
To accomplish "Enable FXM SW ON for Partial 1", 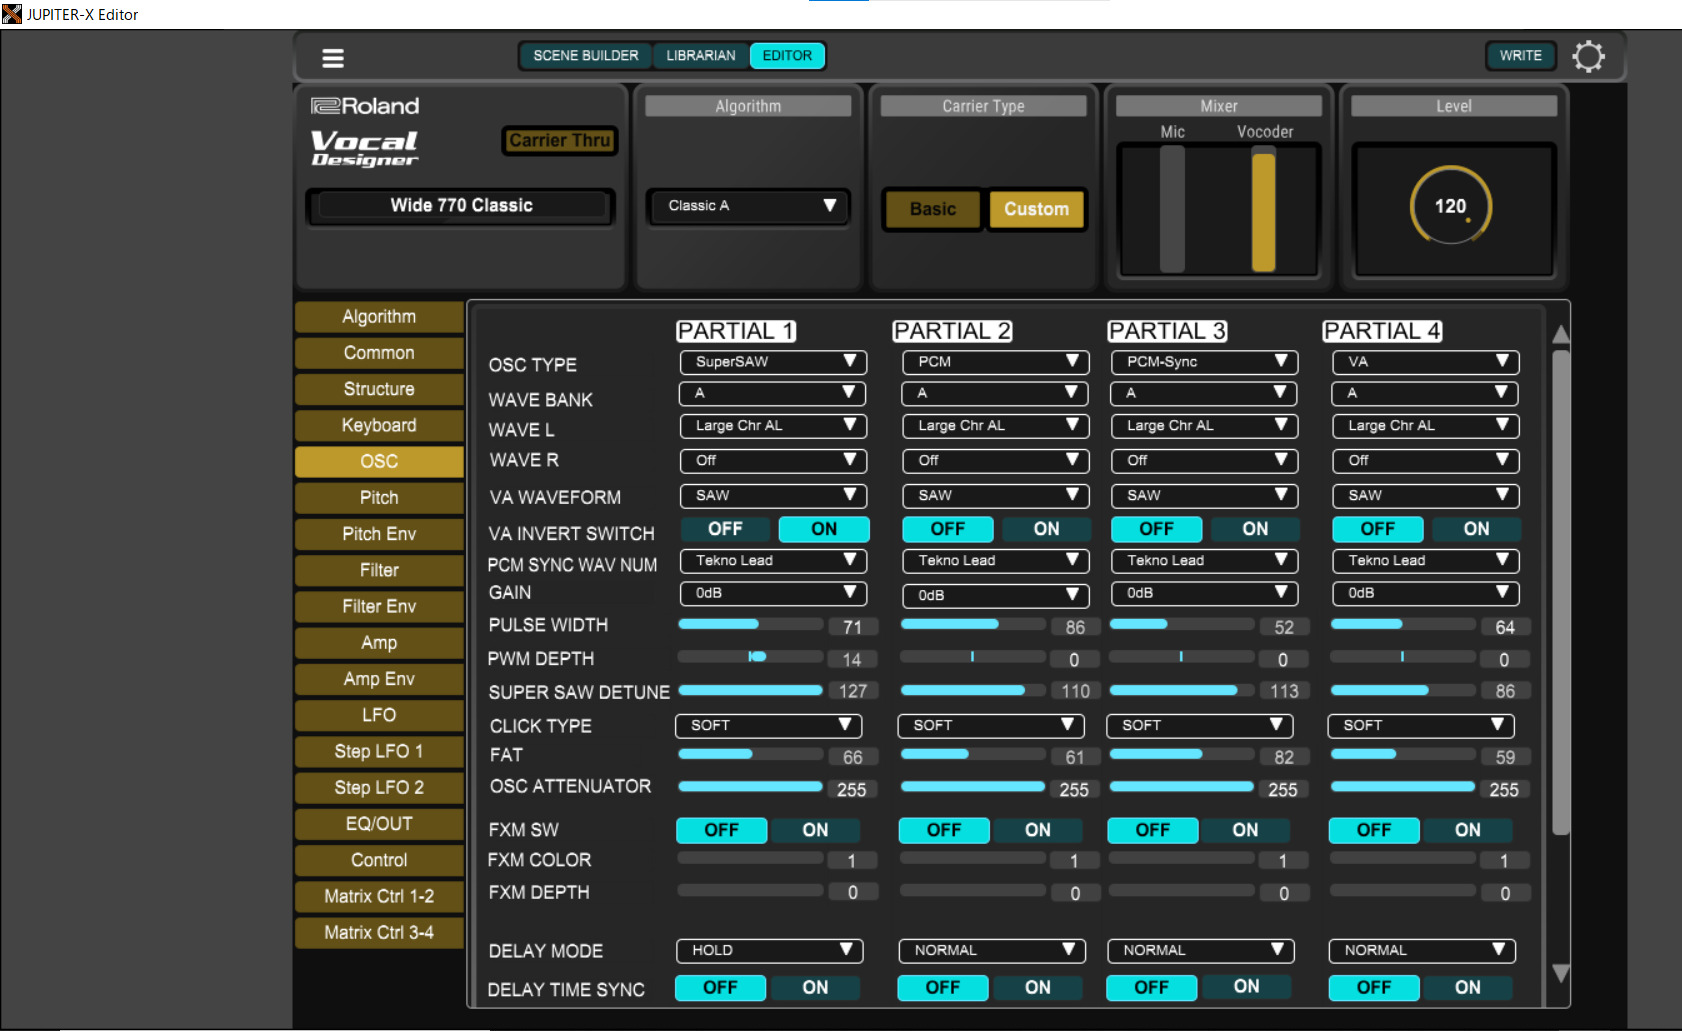I will click(815, 830).
